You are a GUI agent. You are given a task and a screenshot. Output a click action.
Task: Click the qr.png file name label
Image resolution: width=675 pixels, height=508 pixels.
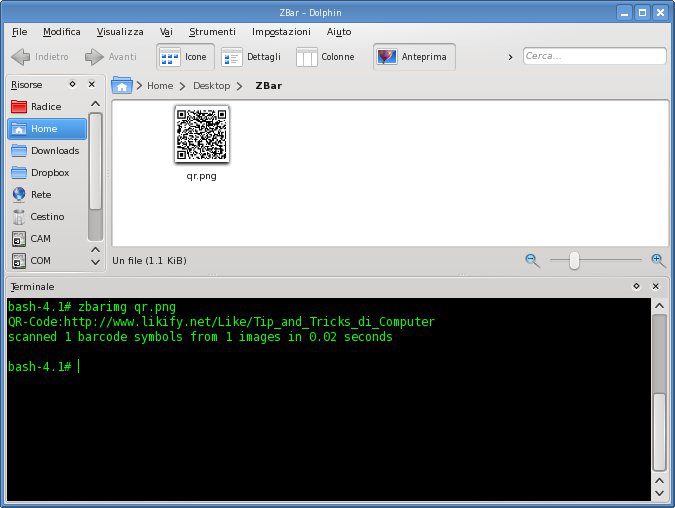[x=201, y=176]
